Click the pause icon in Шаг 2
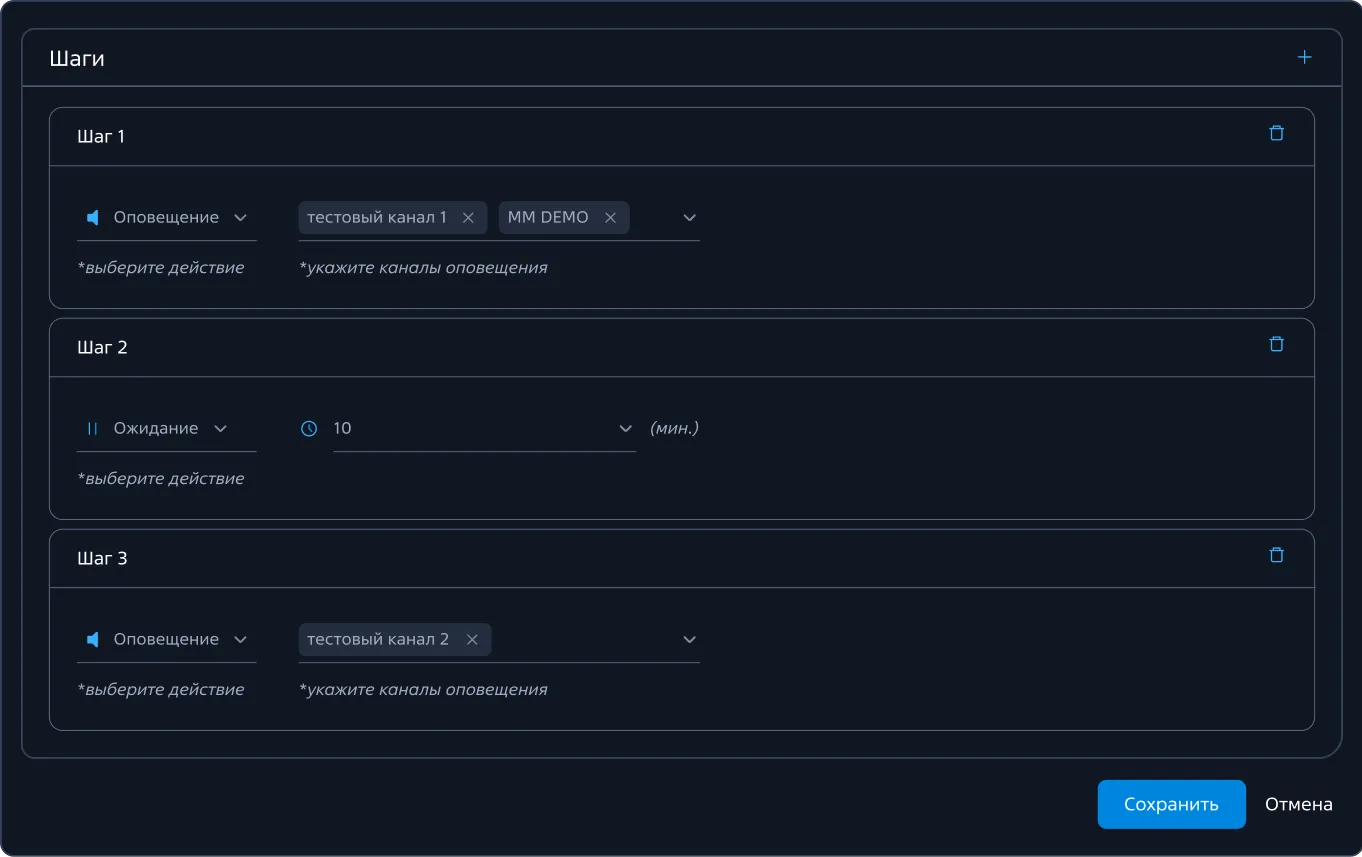1362x857 pixels. coord(93,429)
